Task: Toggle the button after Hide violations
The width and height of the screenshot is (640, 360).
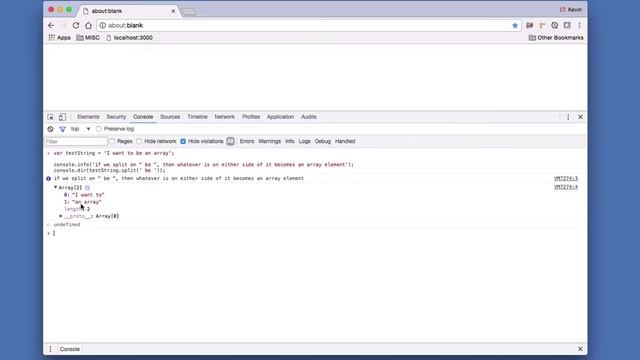Action: [x=231, y=141]
